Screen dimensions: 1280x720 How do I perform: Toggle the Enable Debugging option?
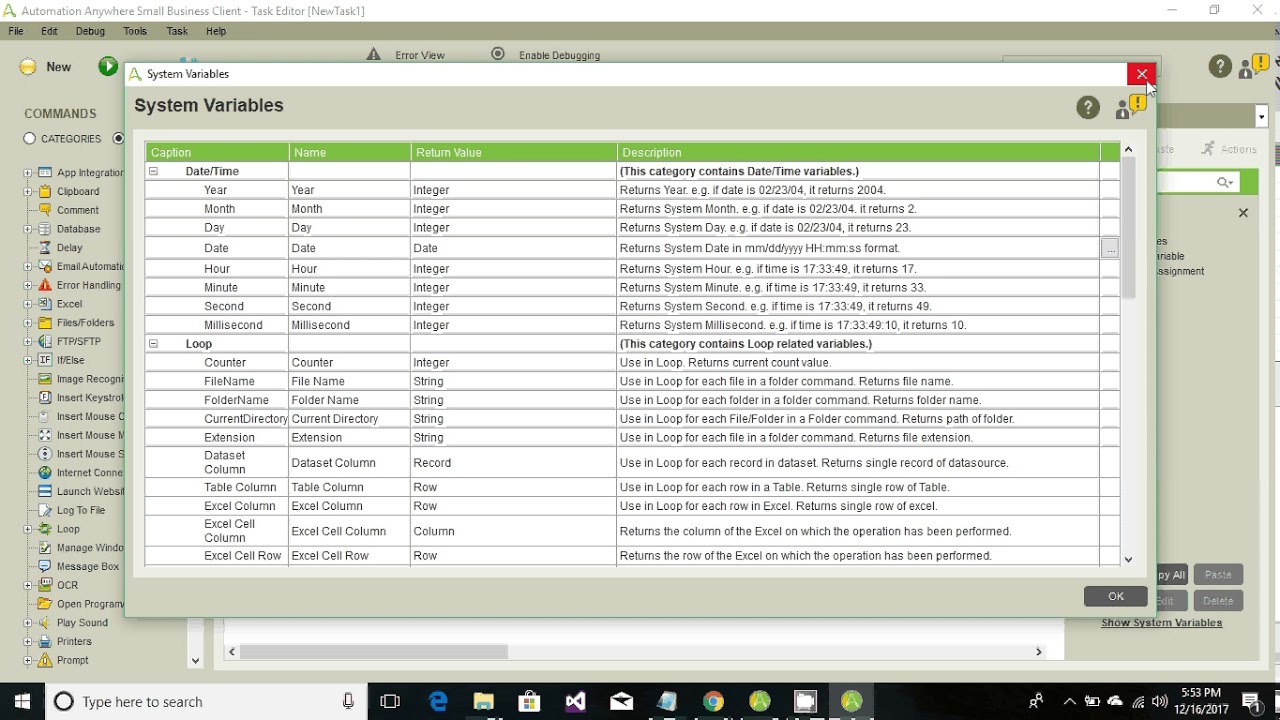pos(498,54)
